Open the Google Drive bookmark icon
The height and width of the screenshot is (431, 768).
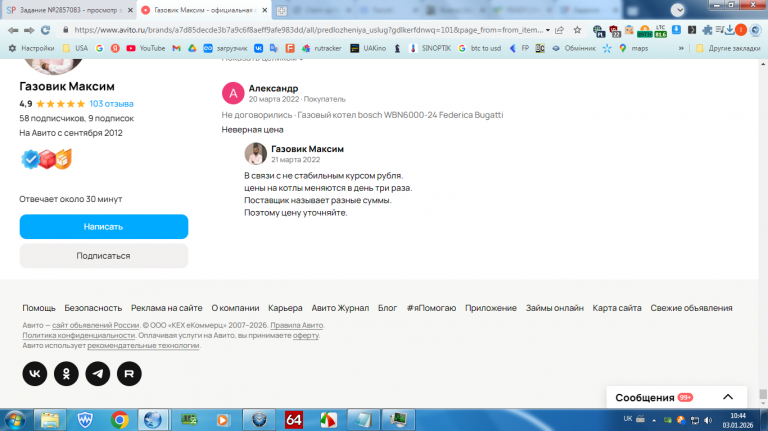192,48
